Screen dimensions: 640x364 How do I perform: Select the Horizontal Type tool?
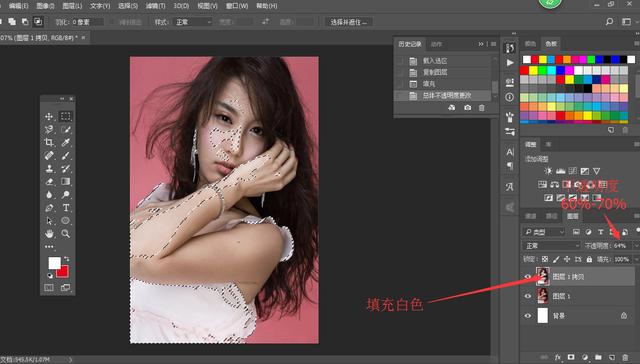pos(65,208)
